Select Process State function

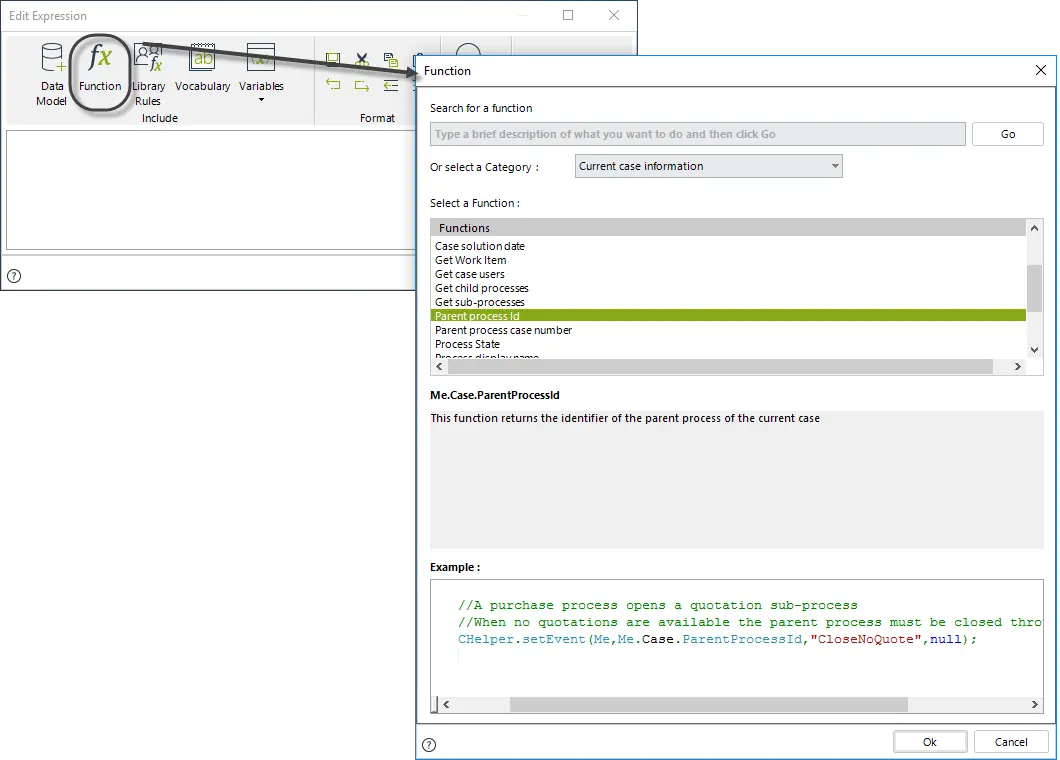pos(728,344)
